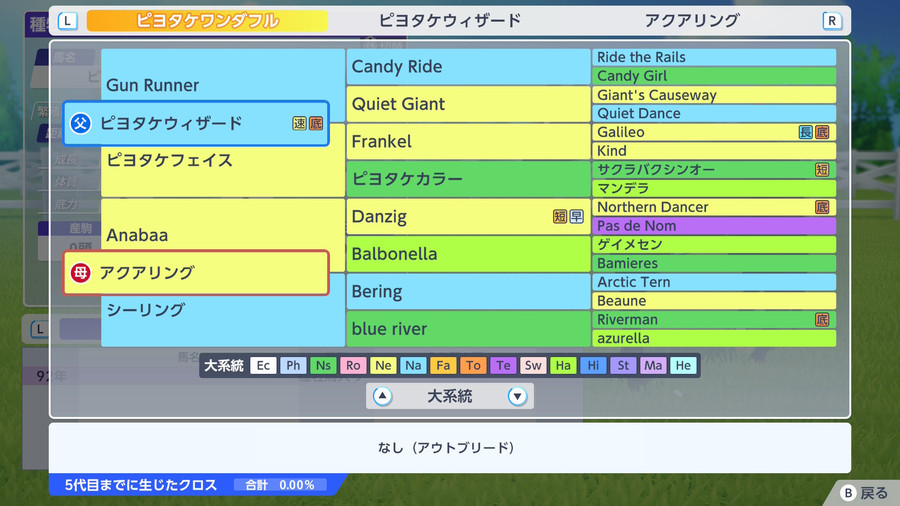Select the Bering cell
This screenshot has width=900, height=506.
click(x=468, y=291)
